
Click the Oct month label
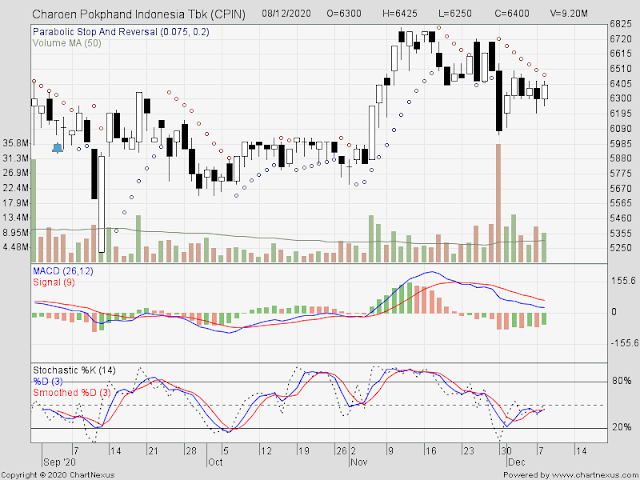[215, 462]
